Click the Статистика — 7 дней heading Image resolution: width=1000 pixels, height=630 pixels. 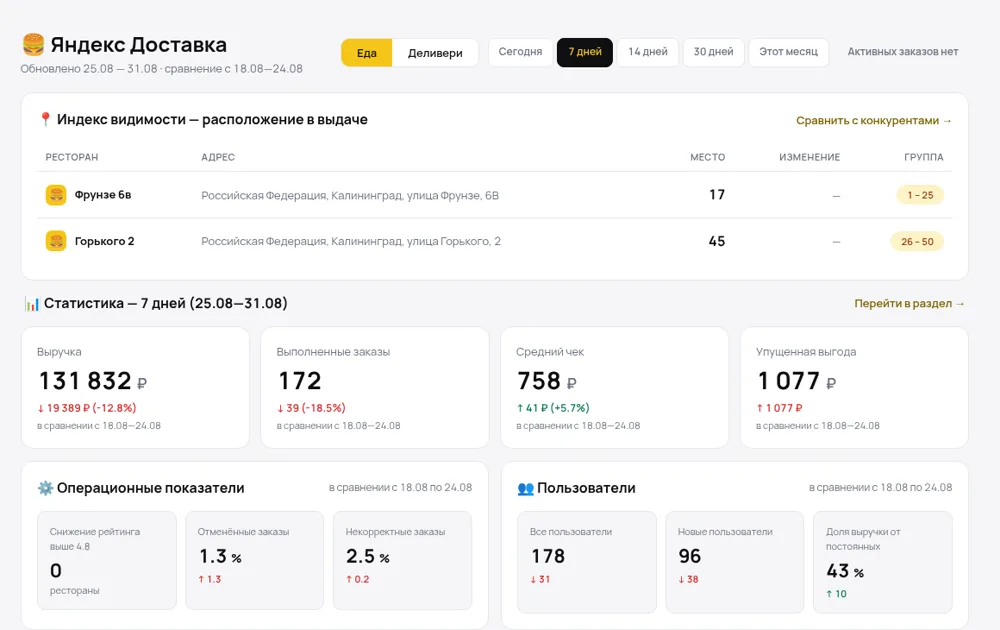pyautogui.click(x=166, y=304)
